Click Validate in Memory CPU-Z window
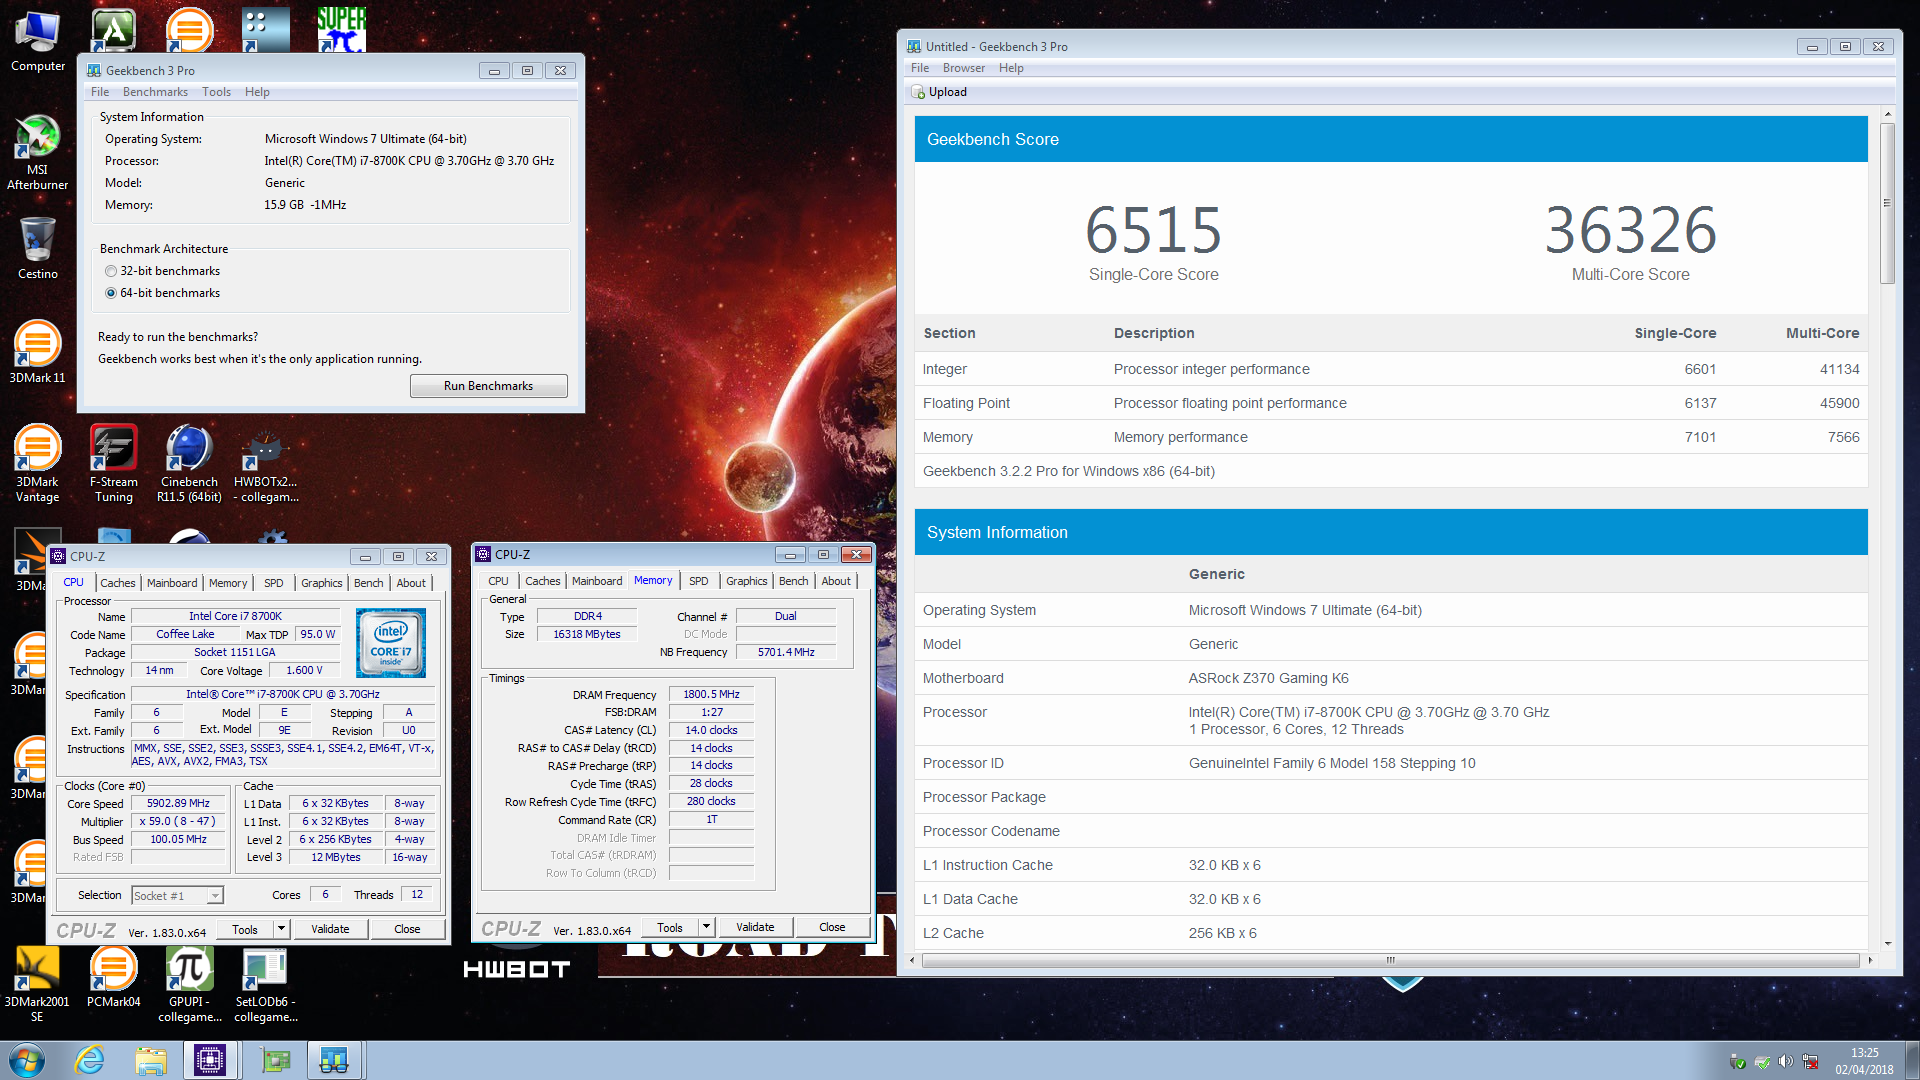The image size is (1920, 1080). pyautogui.click(x=755, y=927)
